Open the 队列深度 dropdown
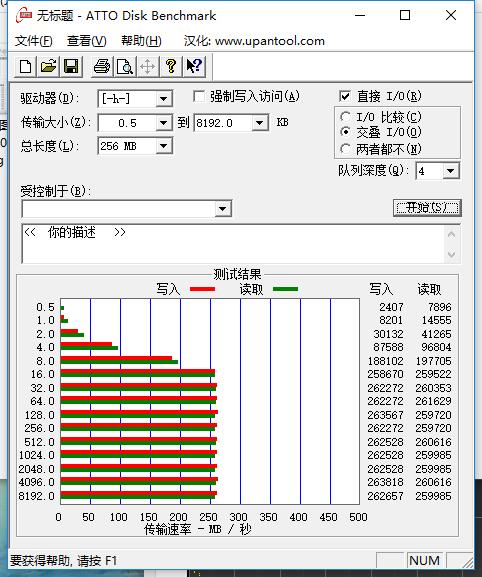This screenshot has width=482, height=577. 450,171
